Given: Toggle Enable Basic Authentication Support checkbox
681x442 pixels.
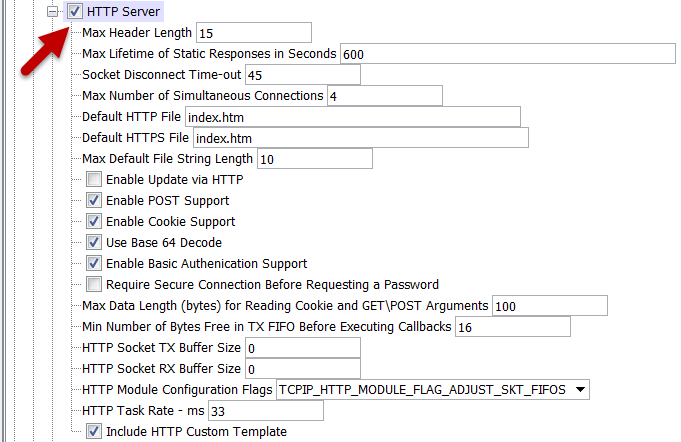Looking at the screenshot, I should [x=94, y=264].
